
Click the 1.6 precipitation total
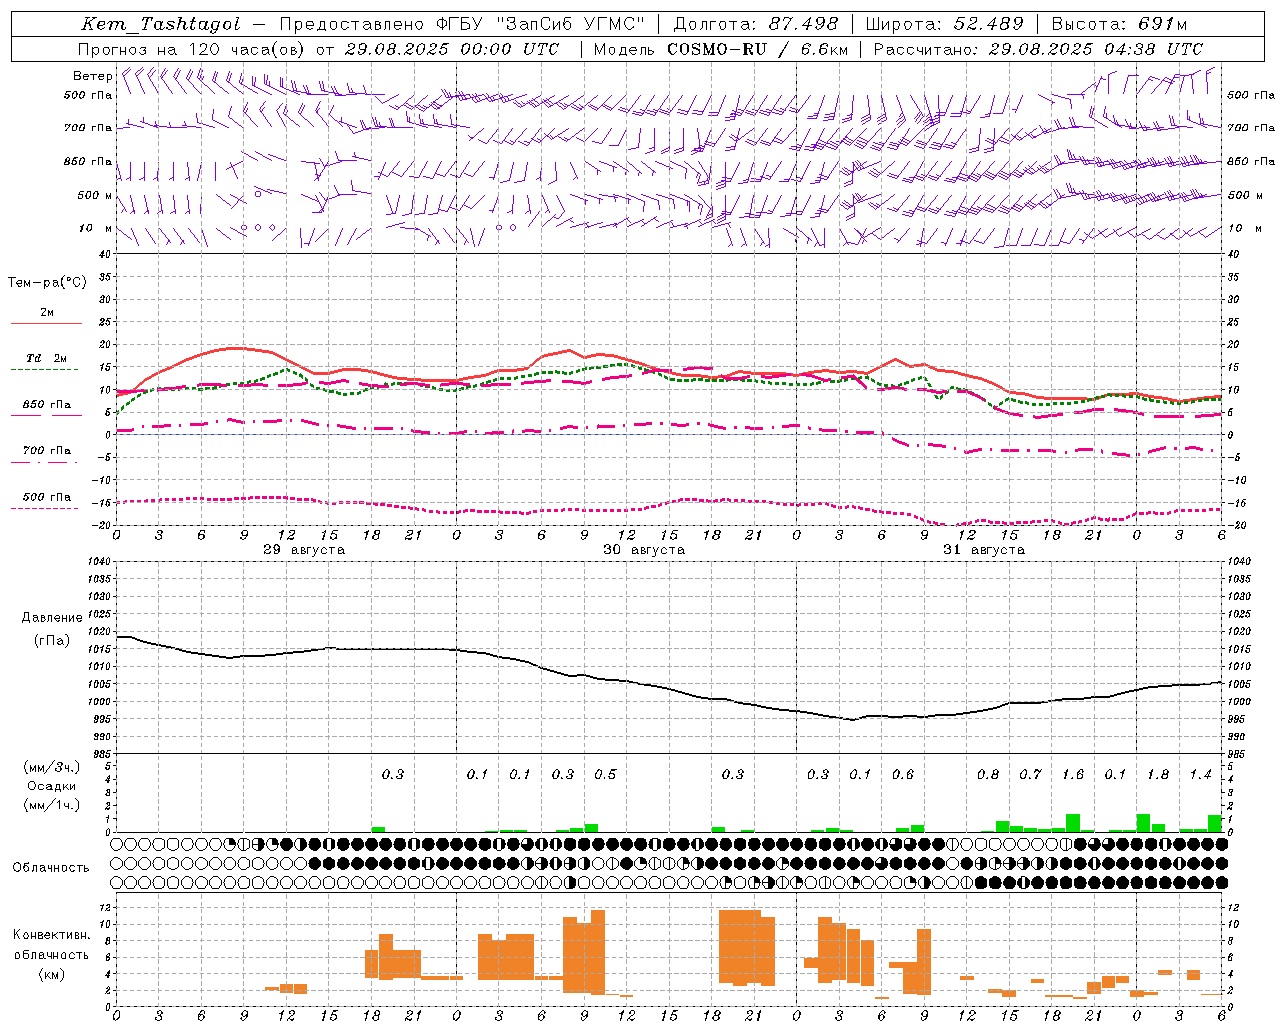pyautogui.click(x=1073, y=774)
